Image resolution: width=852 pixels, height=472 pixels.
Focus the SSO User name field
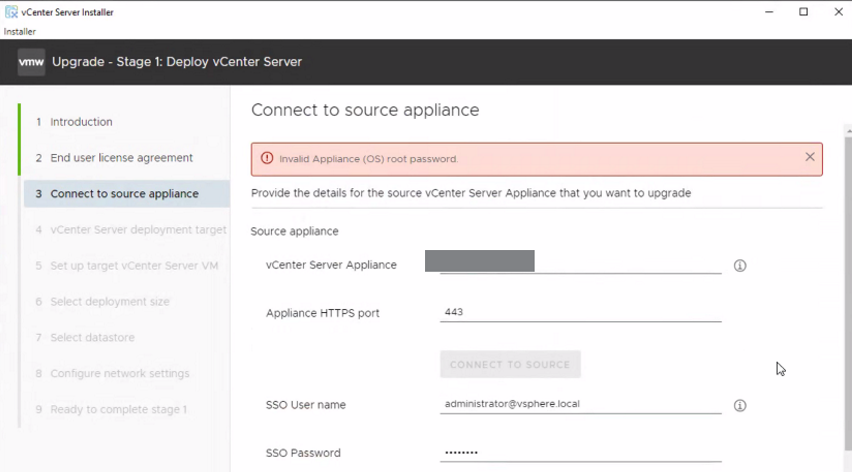pos(580,404)
